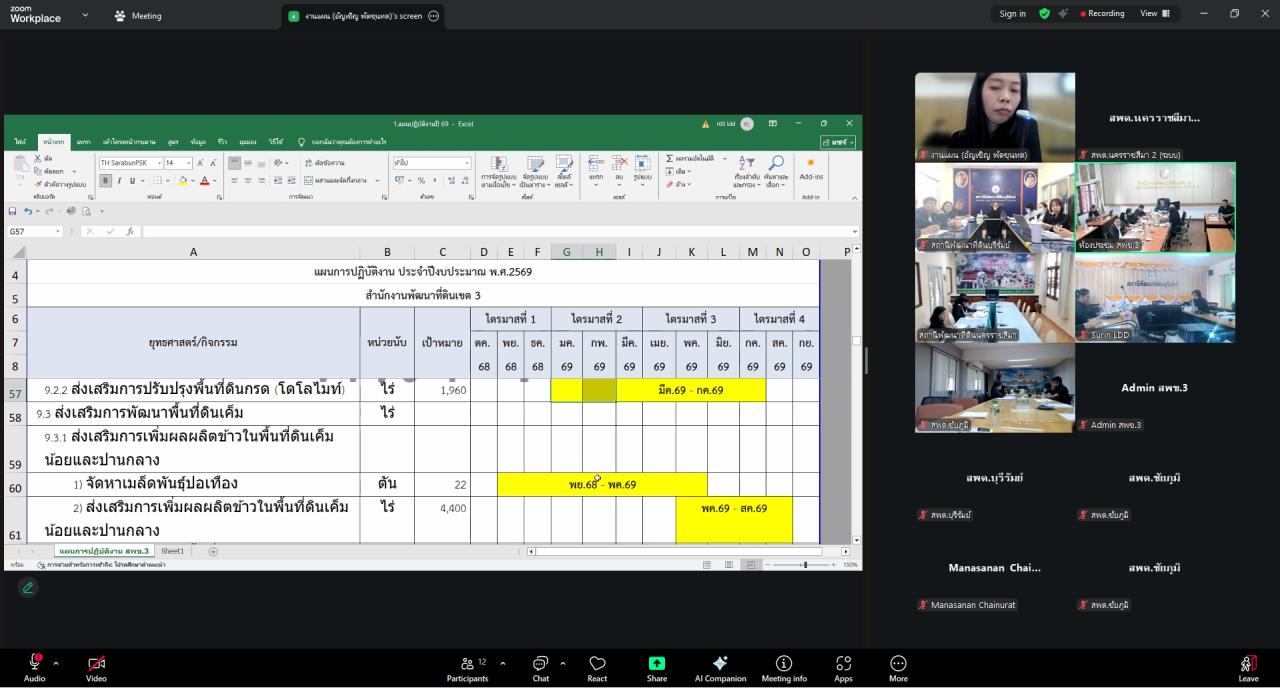Open the Chat panel
The width and height of the screenshot is (1280, 688).
click(540, 668)
